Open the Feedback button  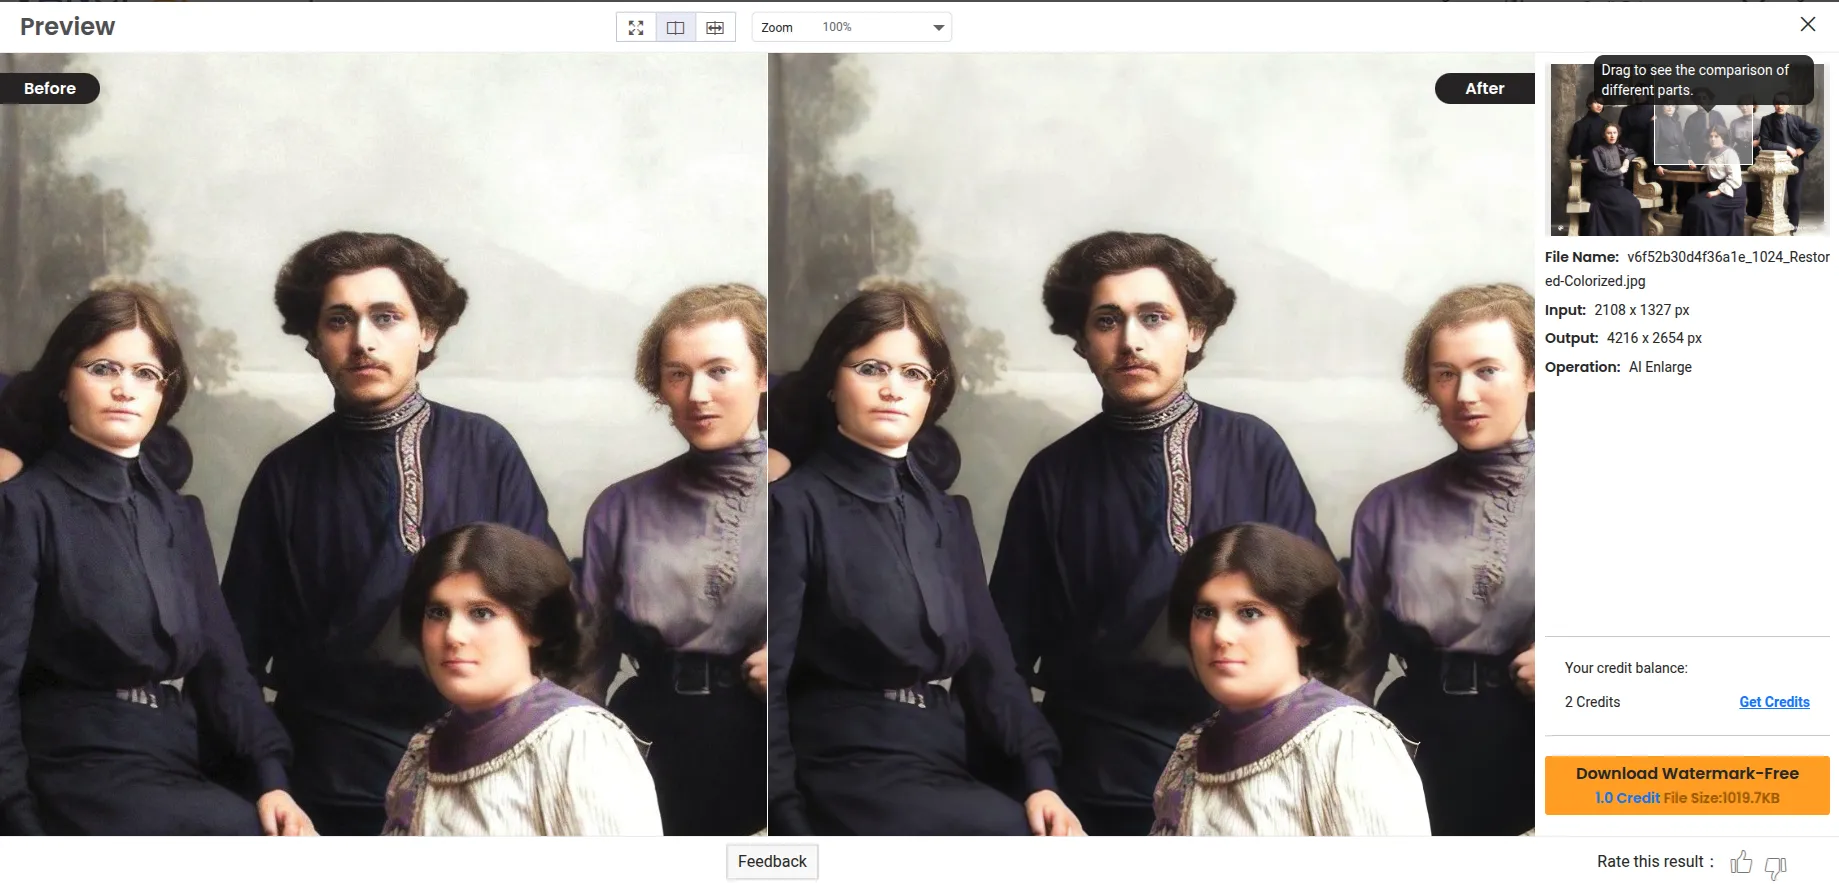(x=772, y=862)
